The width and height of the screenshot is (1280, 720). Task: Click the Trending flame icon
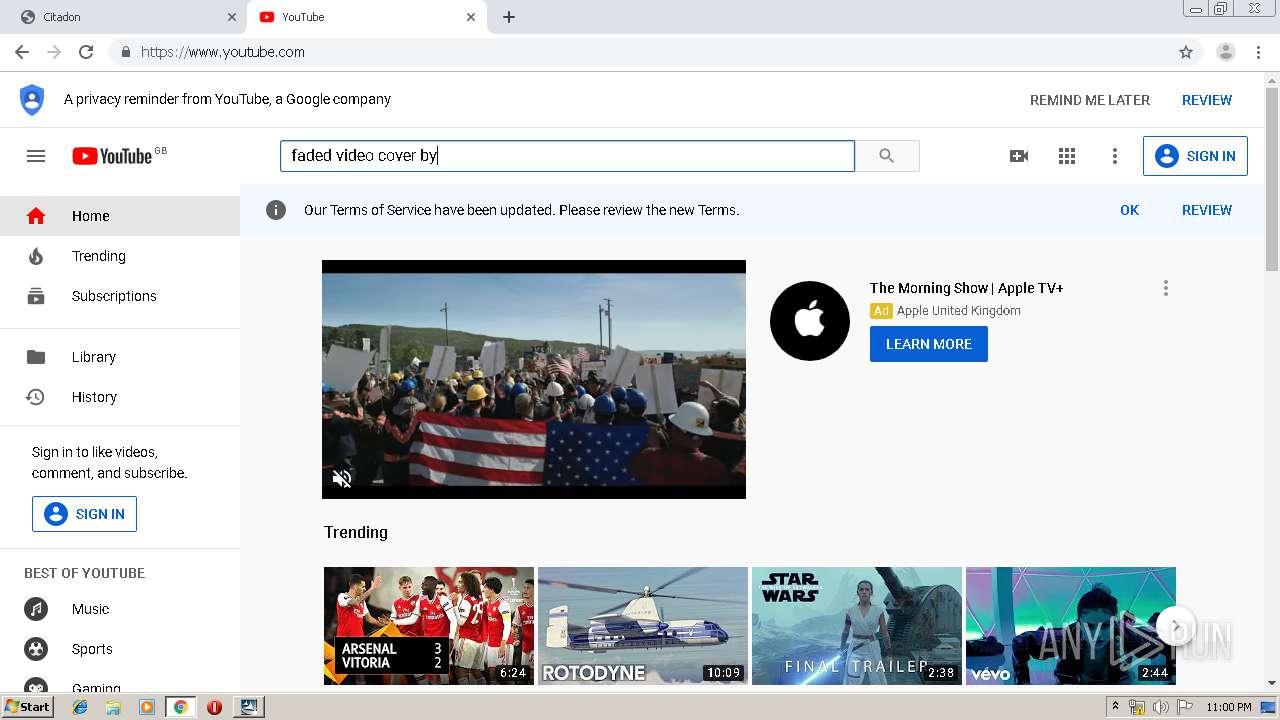pyautogui.click(x=36, y=256)
